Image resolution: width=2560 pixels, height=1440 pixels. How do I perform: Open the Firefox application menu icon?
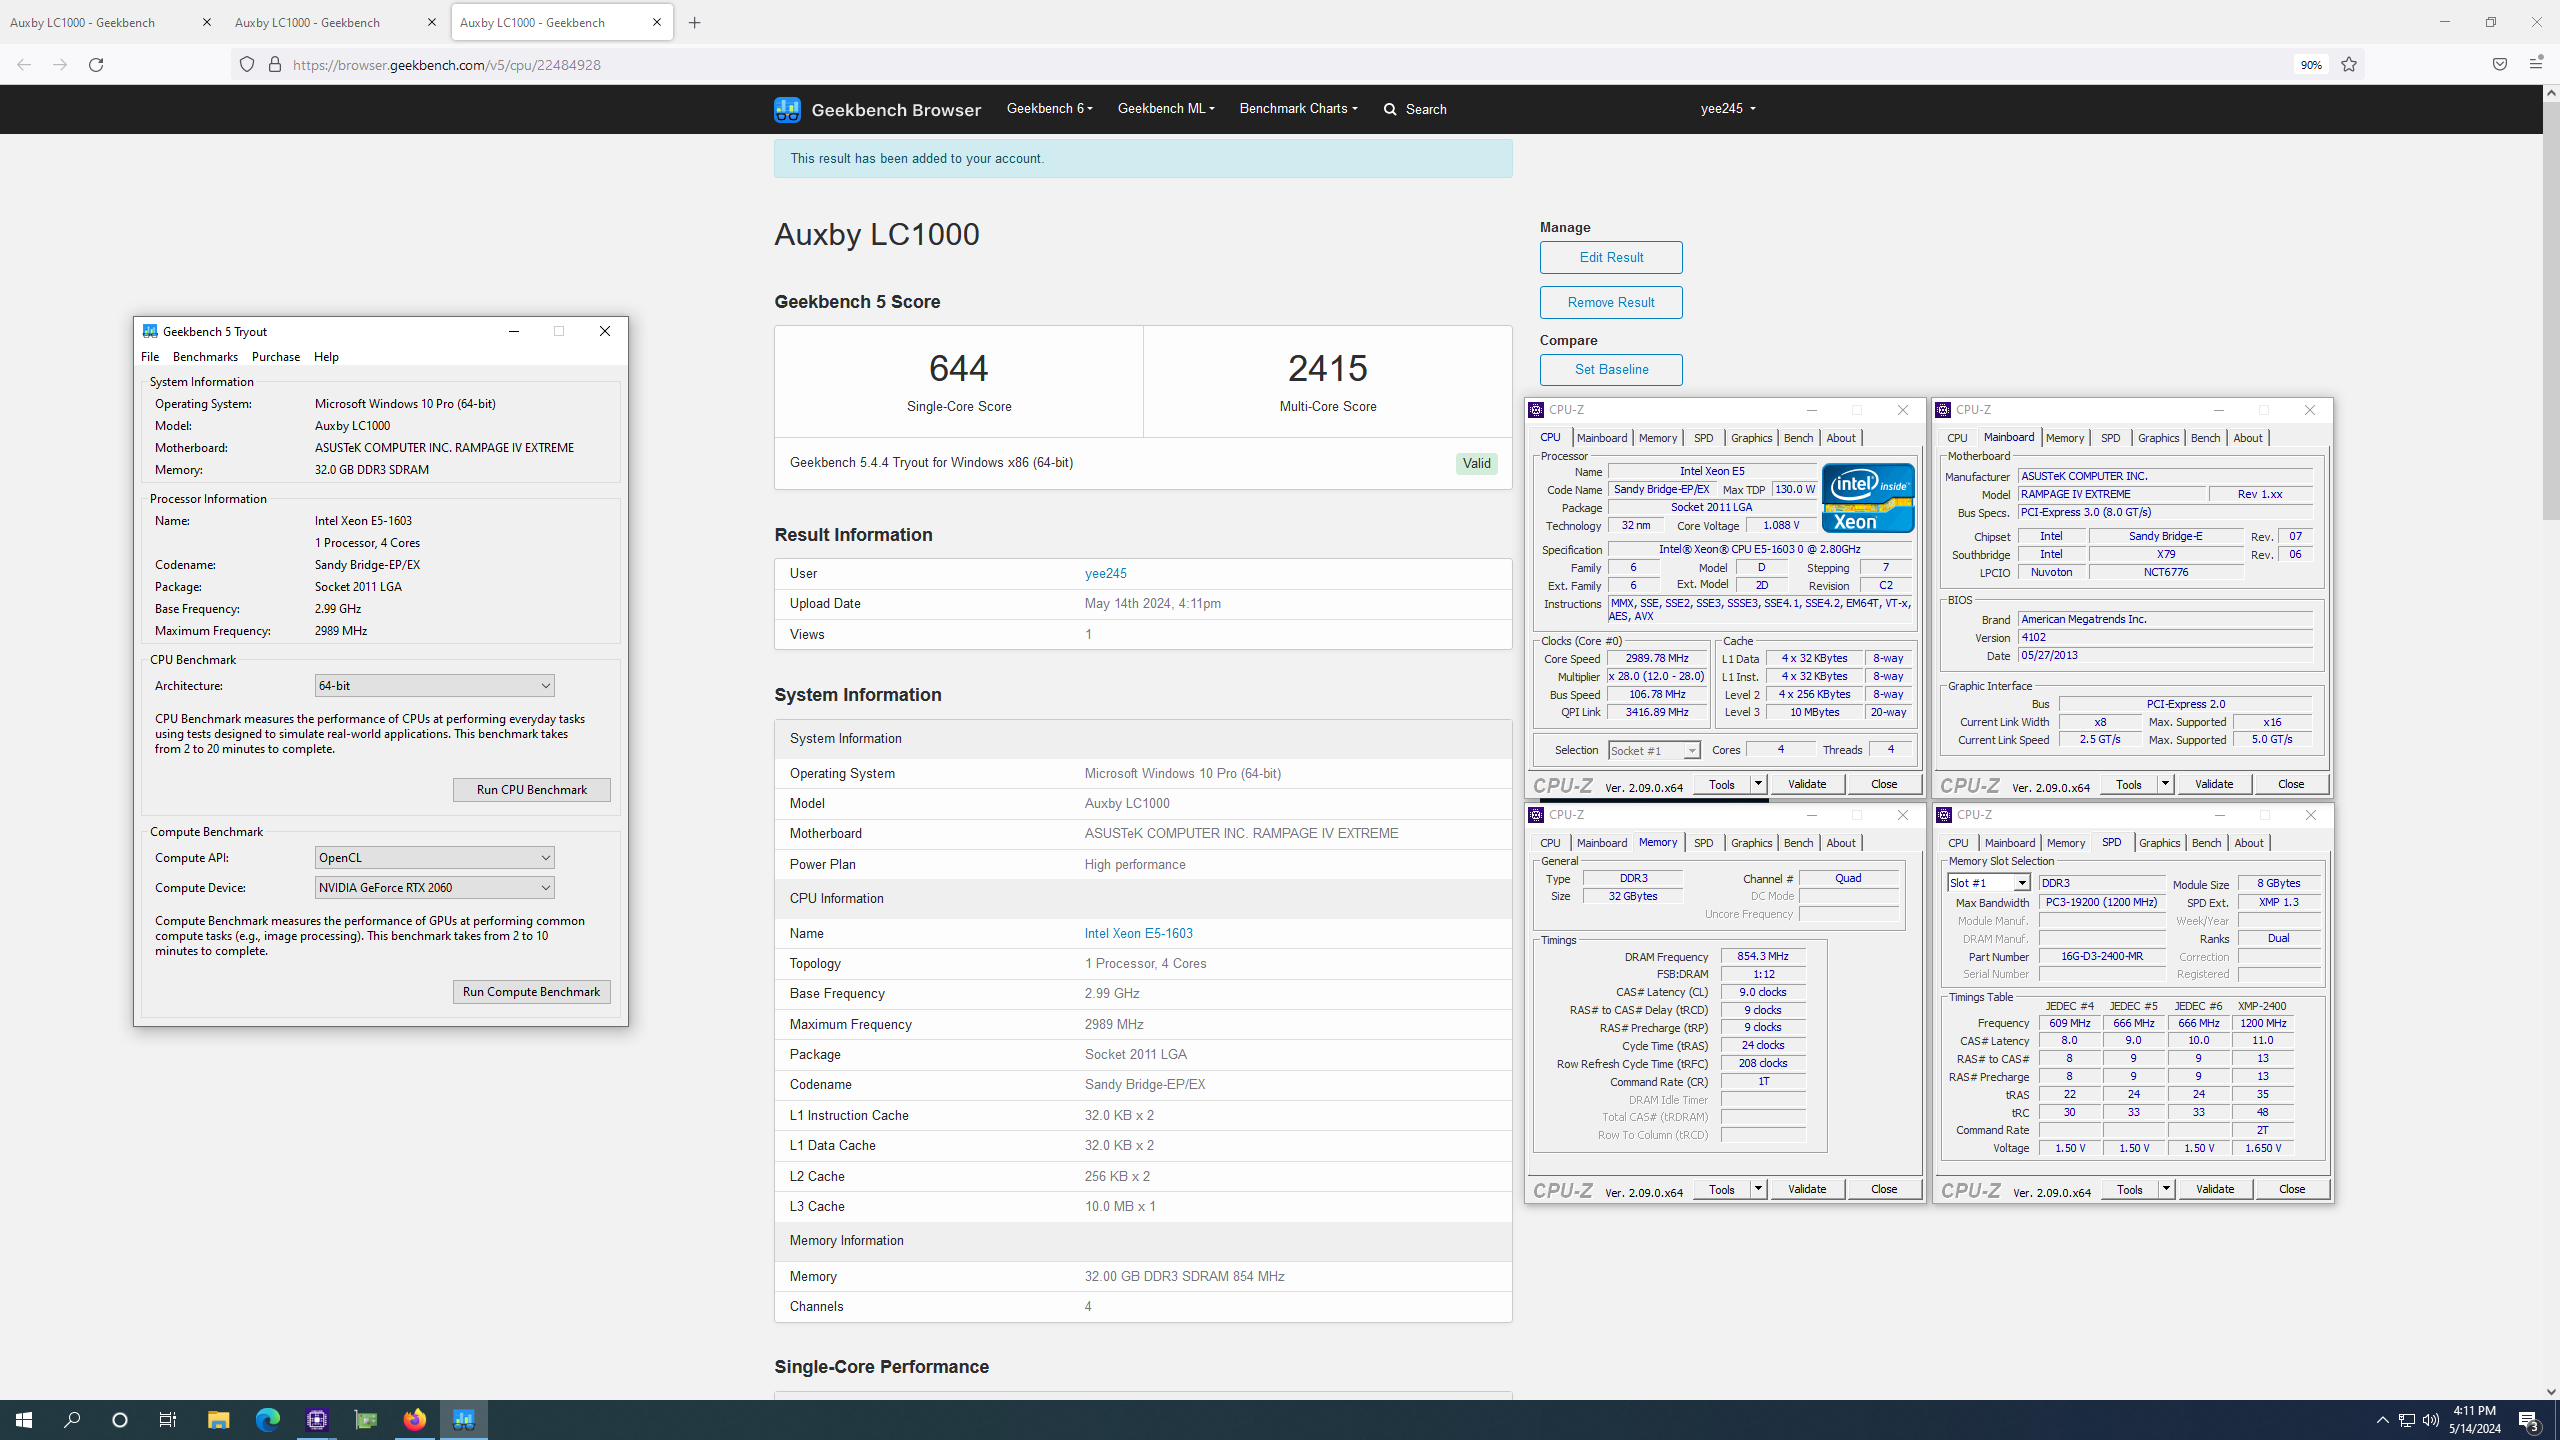pos(2535,65)
